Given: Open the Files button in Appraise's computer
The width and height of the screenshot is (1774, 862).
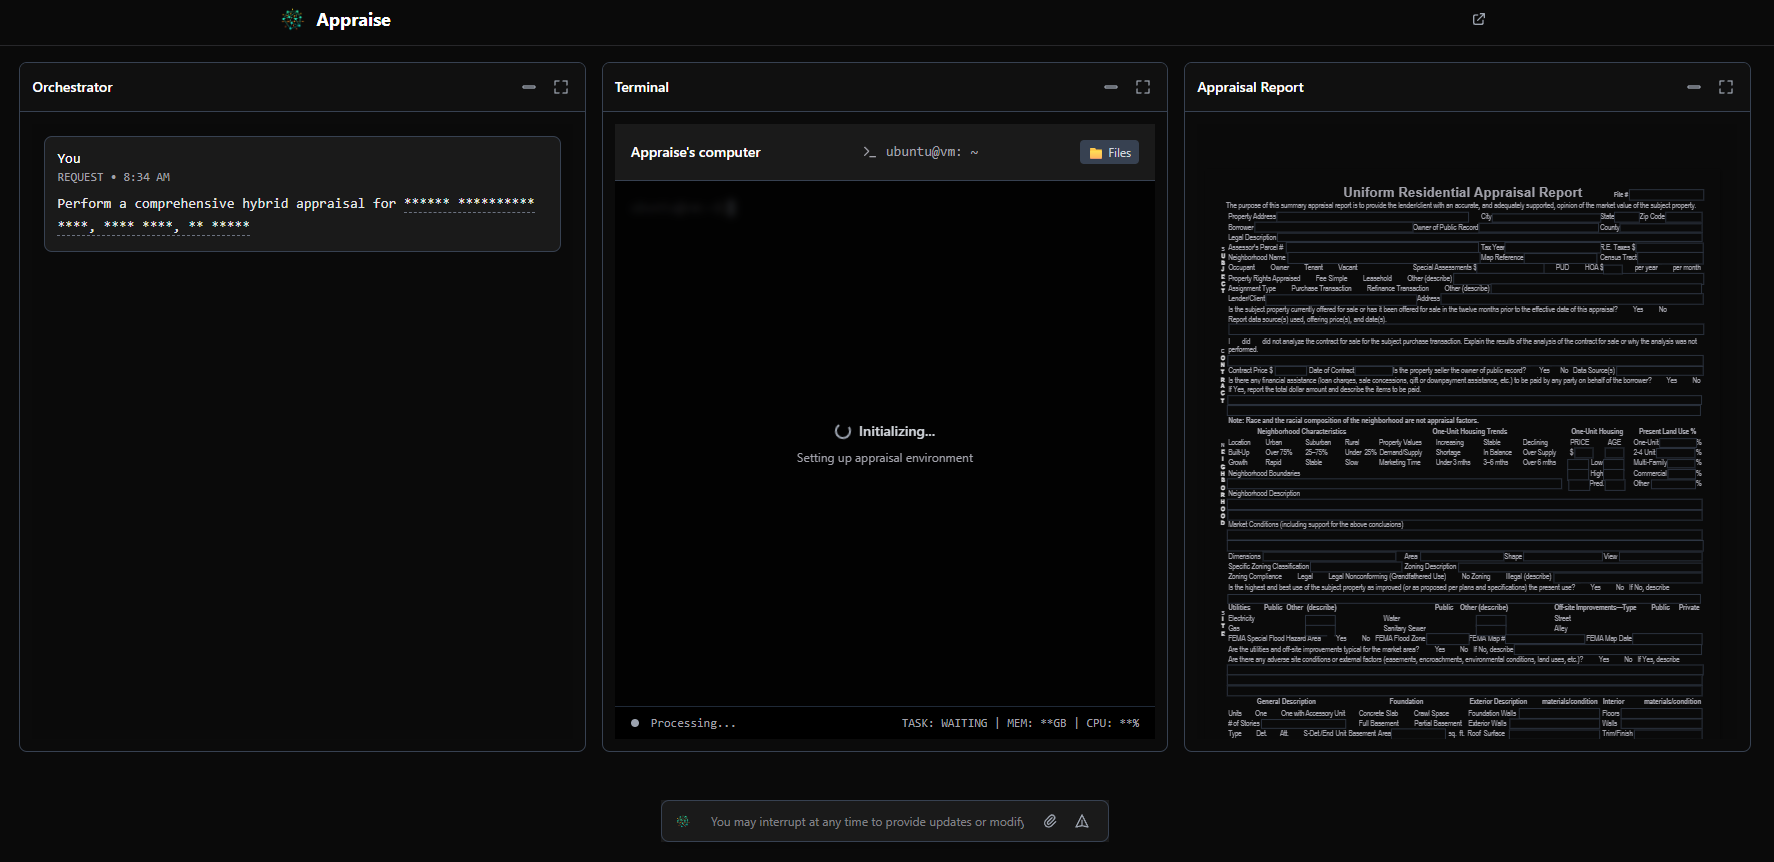Looking at the screenshot, I should tap(1109, 152).
